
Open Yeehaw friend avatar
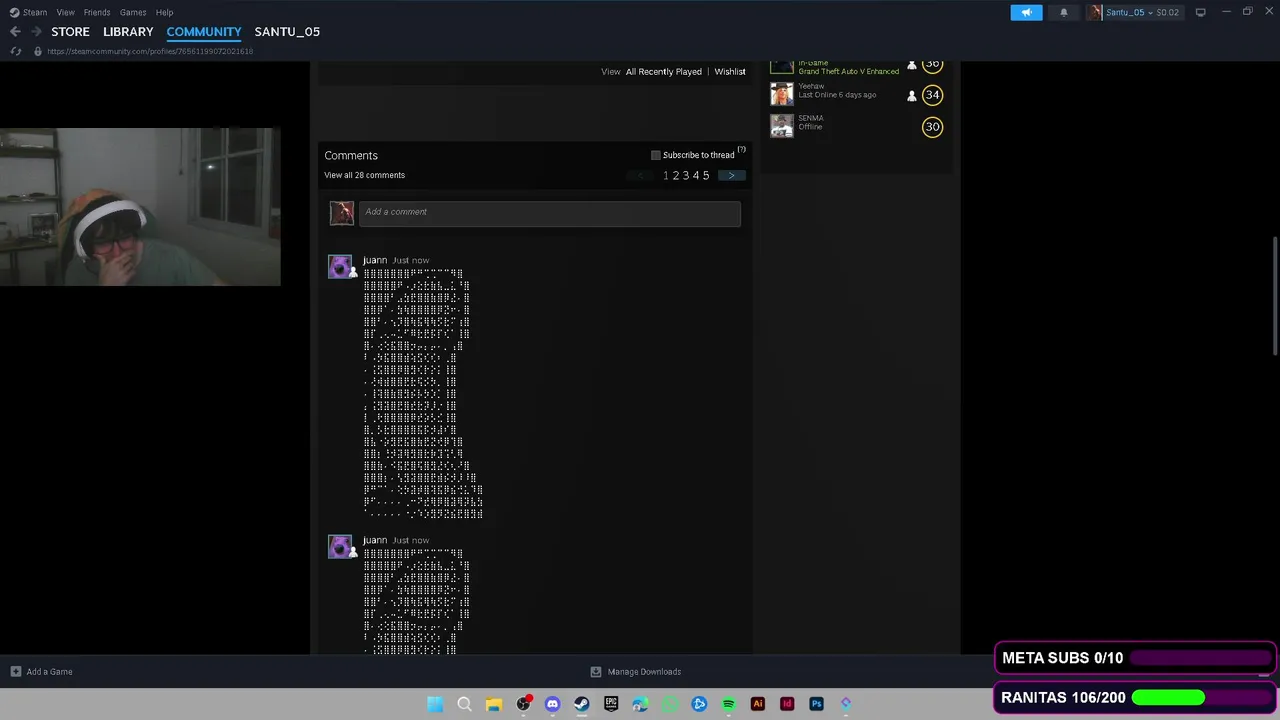[x=782, y=94]
